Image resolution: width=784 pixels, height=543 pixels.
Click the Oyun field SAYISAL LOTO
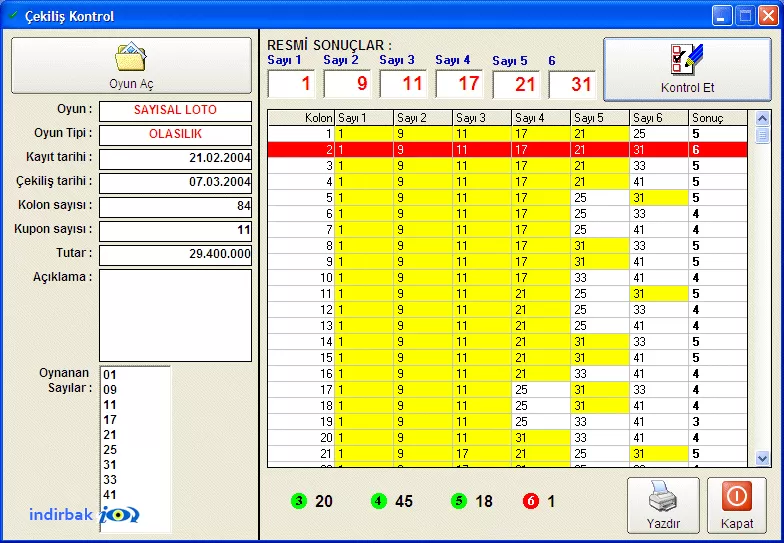(176, 111)
